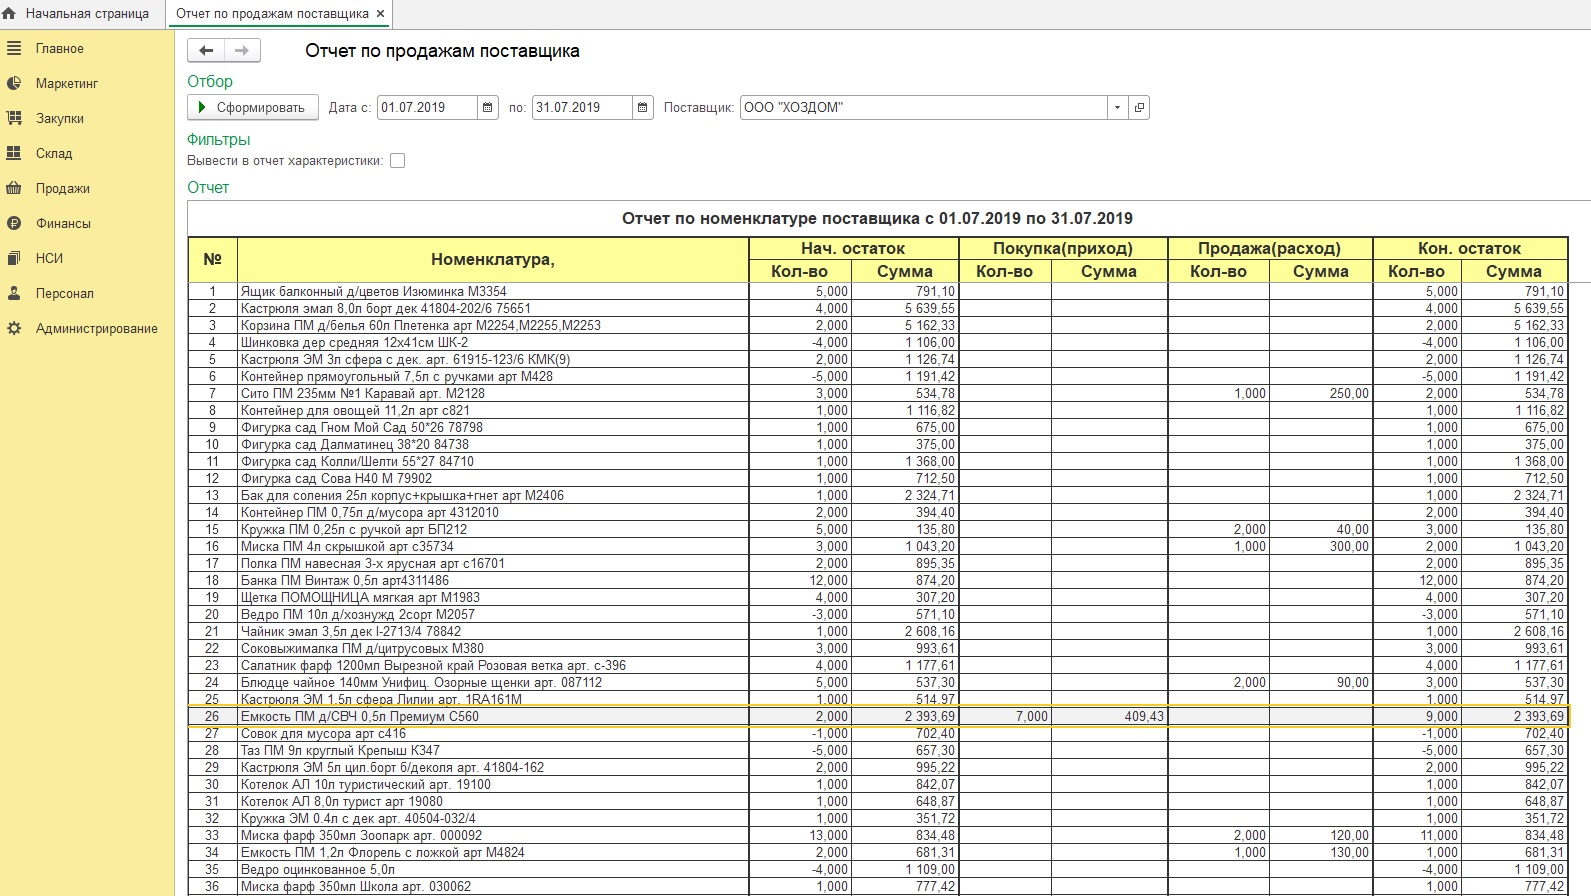1591x896 pixels.
Task: Click the home icon on Начальная страница tab
Action: tap(9, 14)
